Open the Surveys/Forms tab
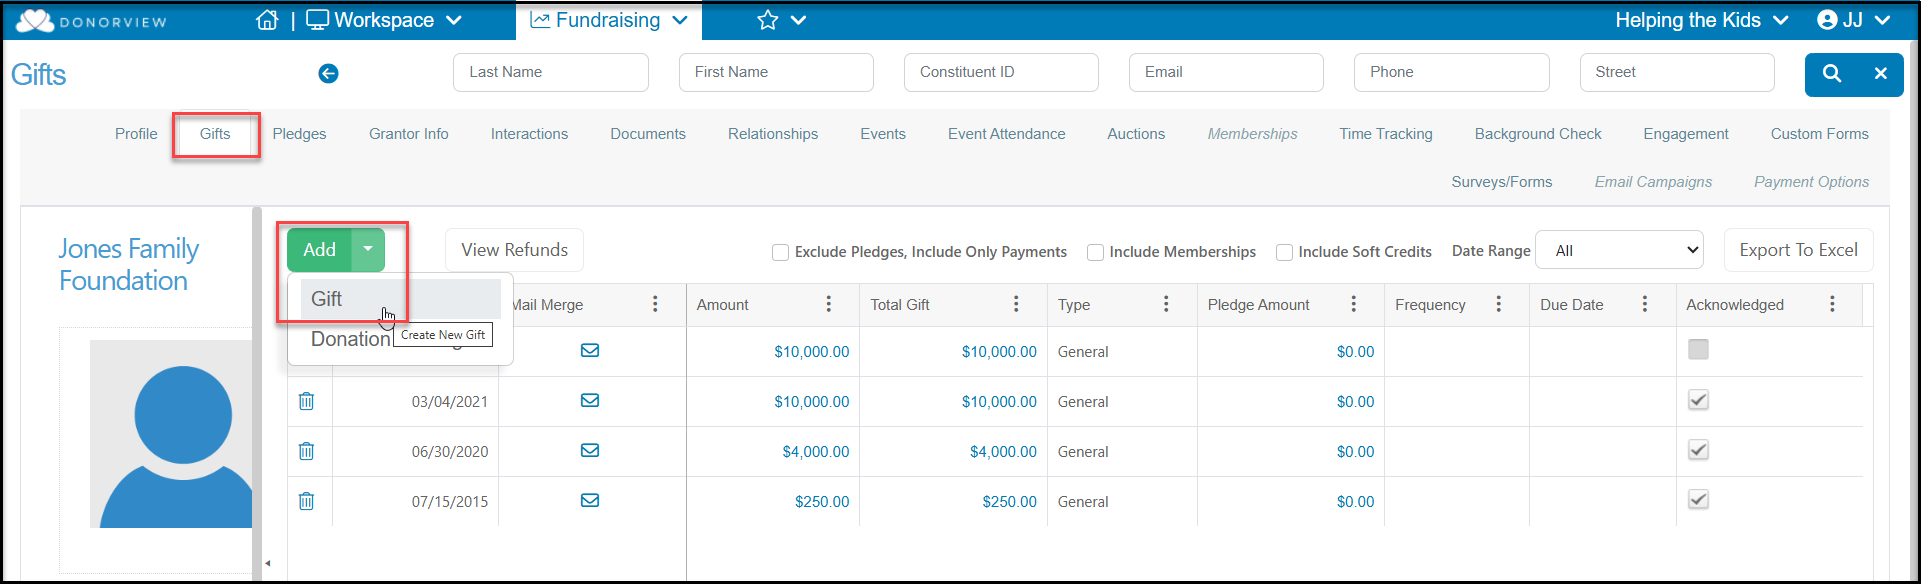 (x=1502, y=182)
